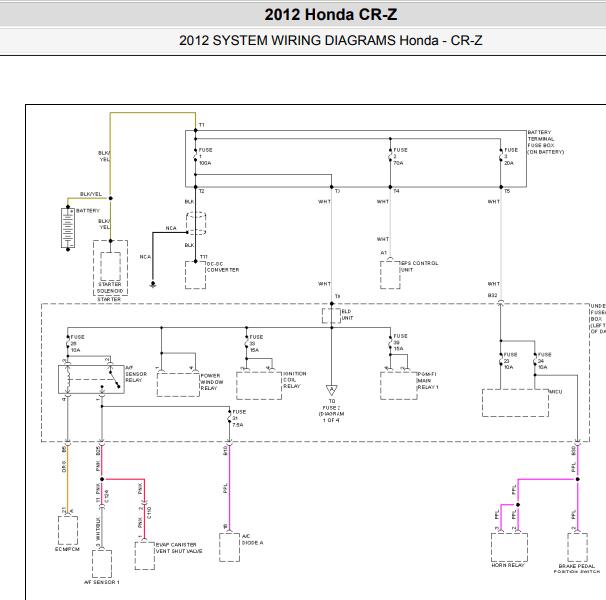Select the "BATTERY TERMINAL FUSE BOX" label
Viewport: 606px width, 600px height.
point(546,142)
